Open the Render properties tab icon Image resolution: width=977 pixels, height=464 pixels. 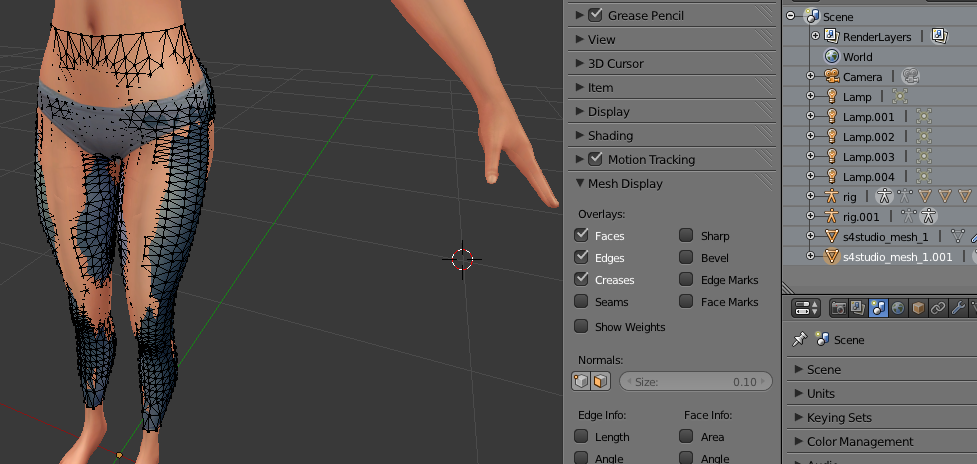coord(839,308)
